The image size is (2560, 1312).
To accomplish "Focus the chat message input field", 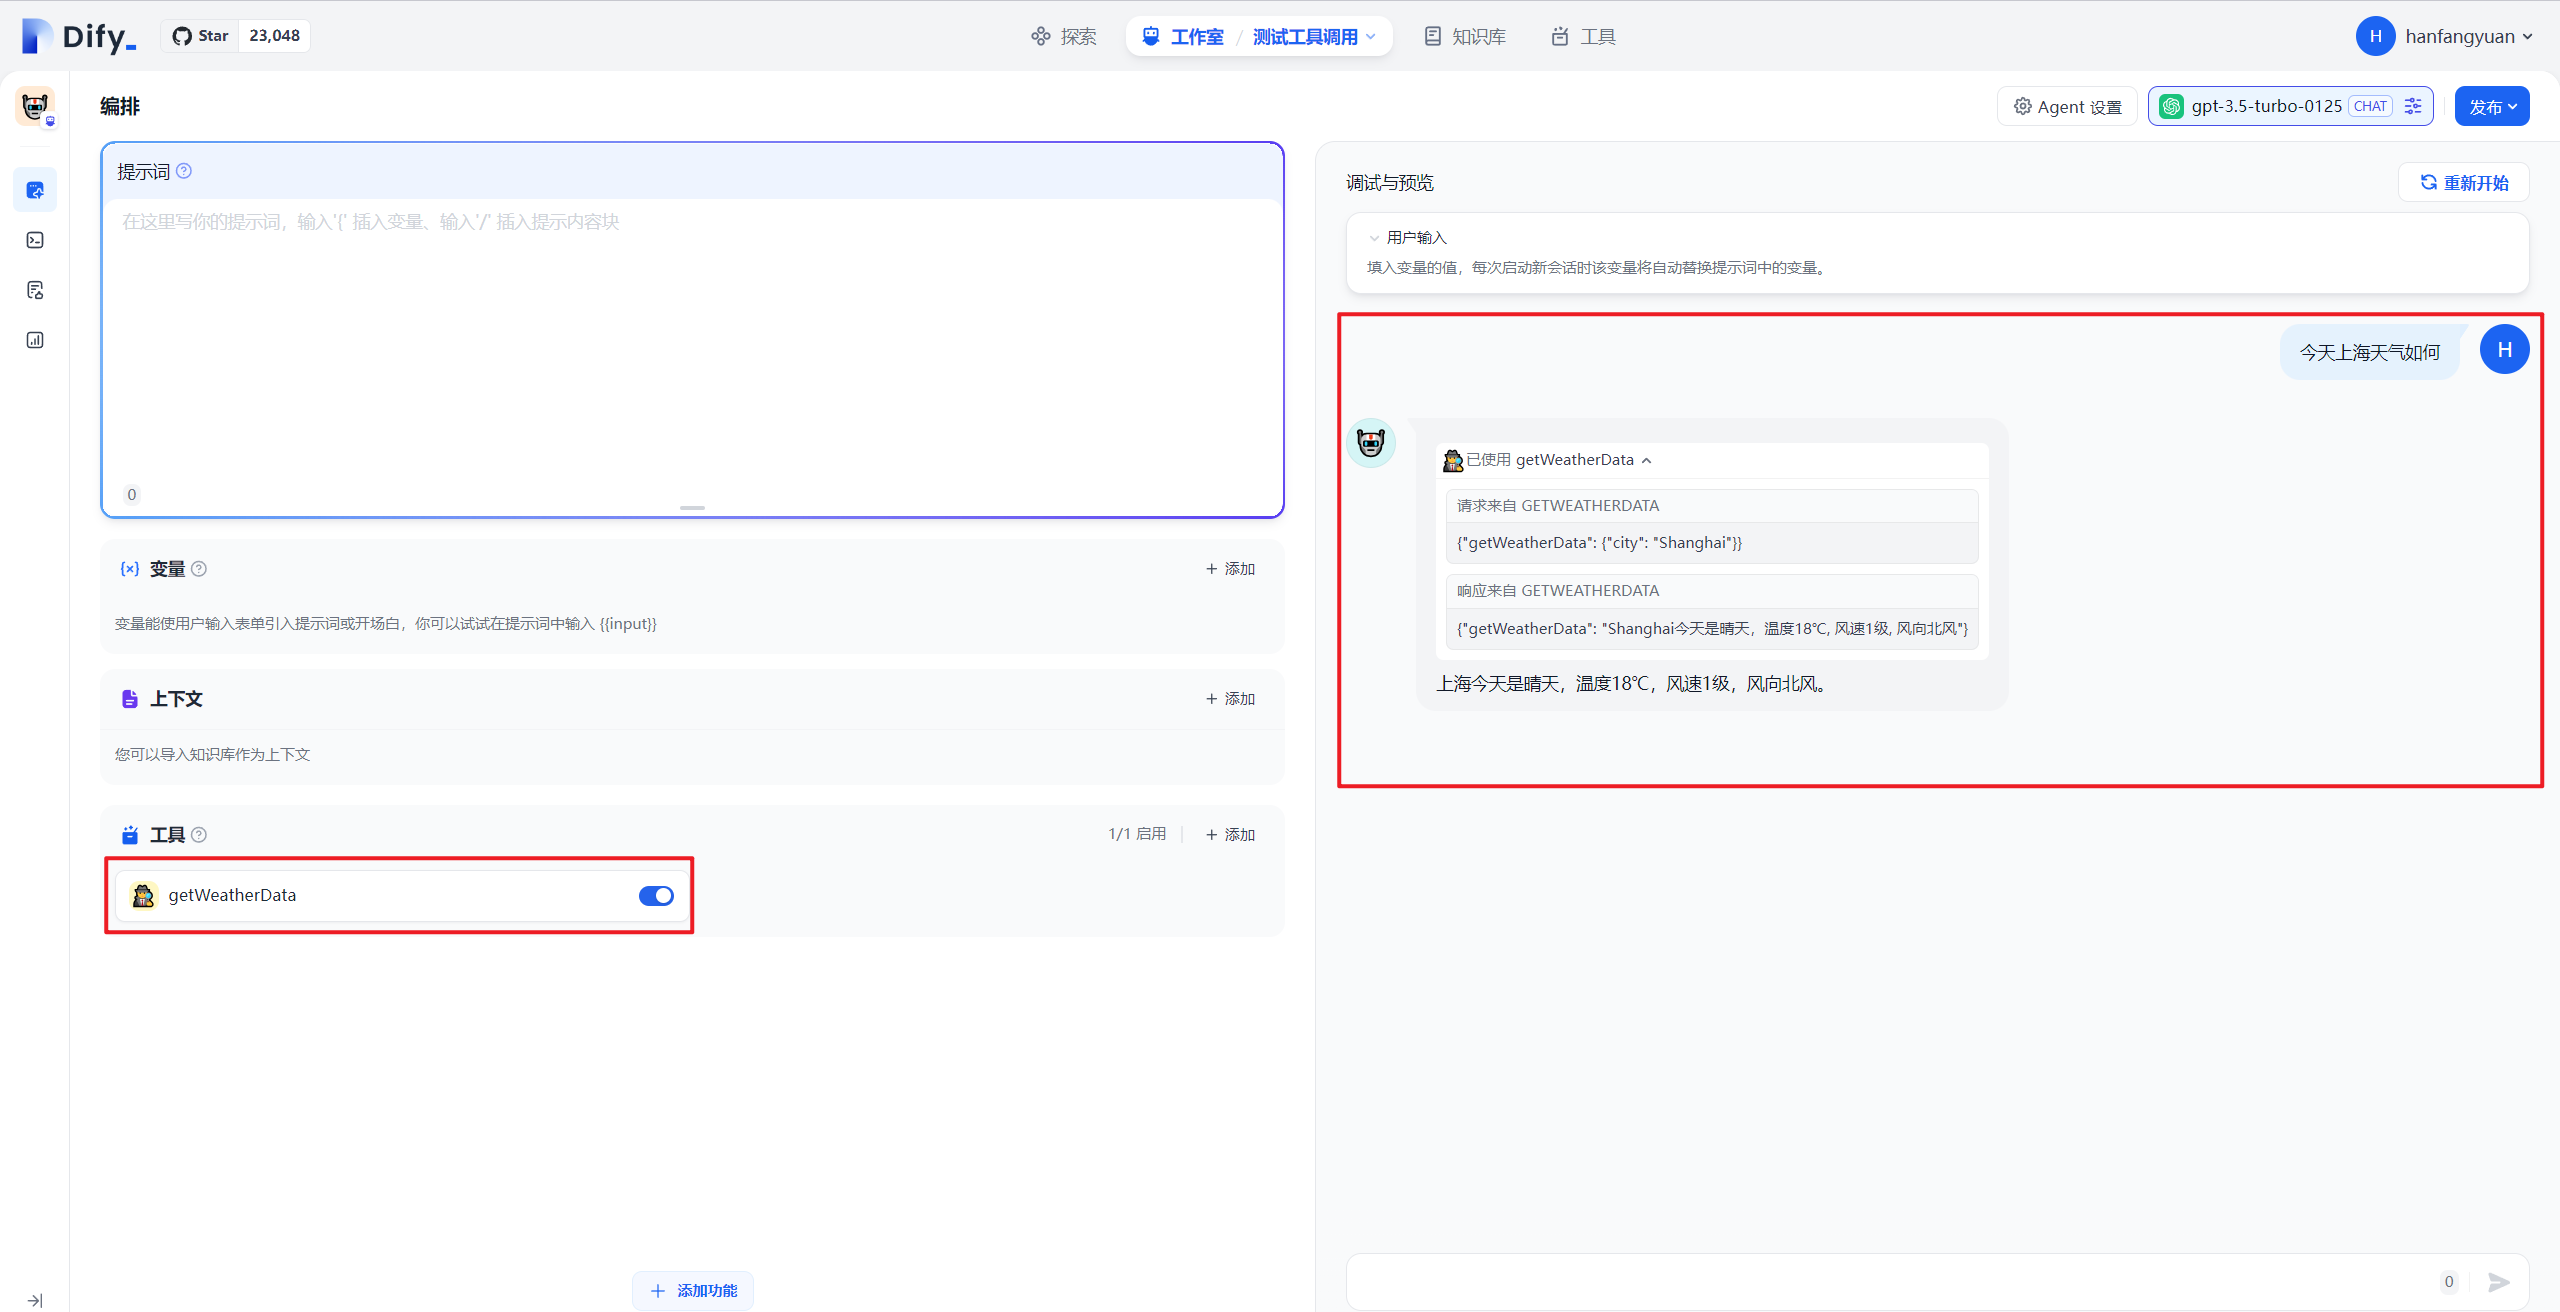I will [1890, 1282].
